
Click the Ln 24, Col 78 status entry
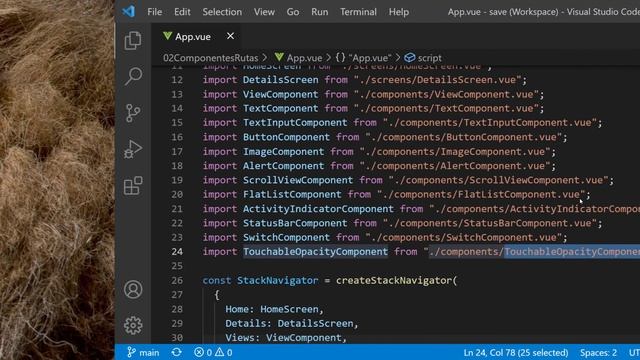pos(516,352)
